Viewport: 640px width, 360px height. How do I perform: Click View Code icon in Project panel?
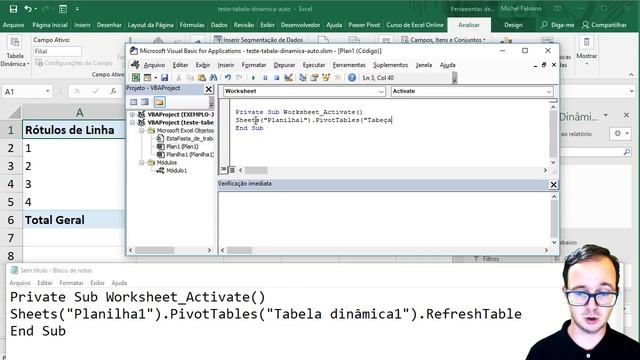click(133, 102)
